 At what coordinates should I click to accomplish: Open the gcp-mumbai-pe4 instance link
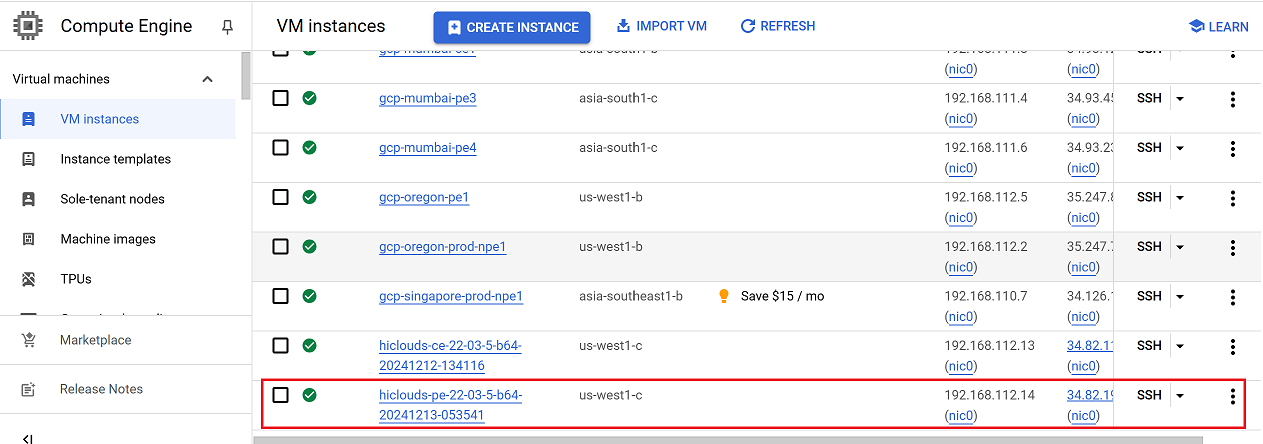(428, 147)
